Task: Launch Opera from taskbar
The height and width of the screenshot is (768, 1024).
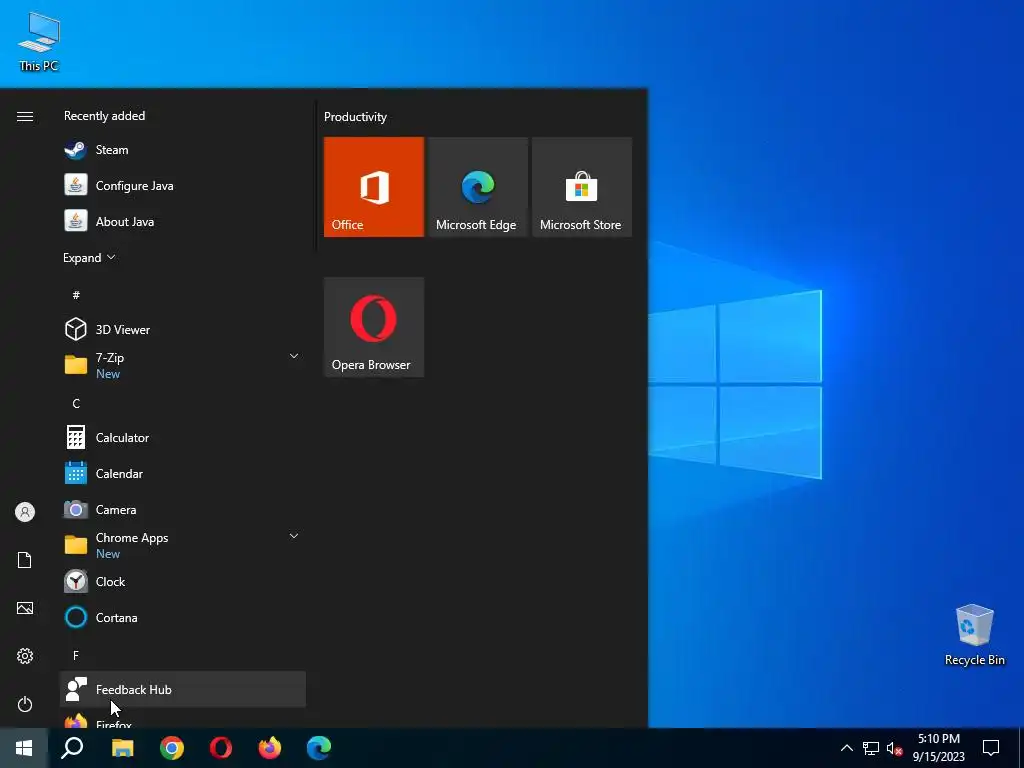Action: (x=221, y=748)
